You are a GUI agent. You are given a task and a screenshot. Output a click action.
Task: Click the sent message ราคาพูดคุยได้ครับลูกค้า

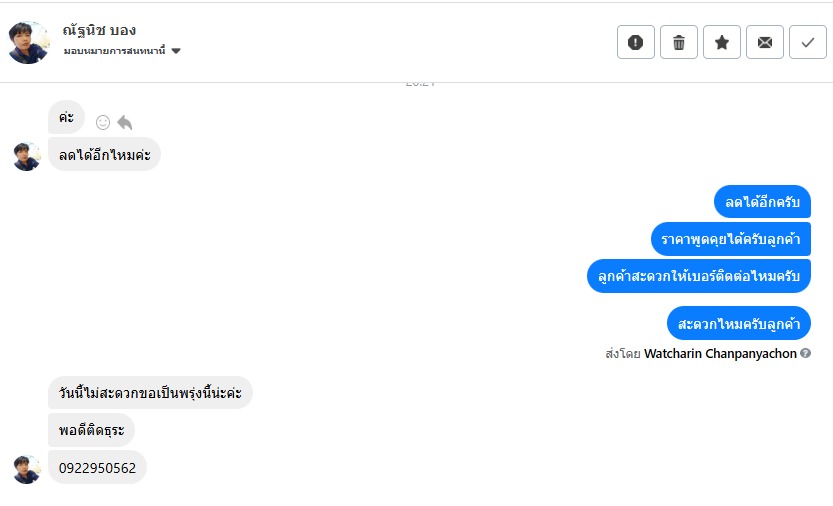tap(730, 239)
